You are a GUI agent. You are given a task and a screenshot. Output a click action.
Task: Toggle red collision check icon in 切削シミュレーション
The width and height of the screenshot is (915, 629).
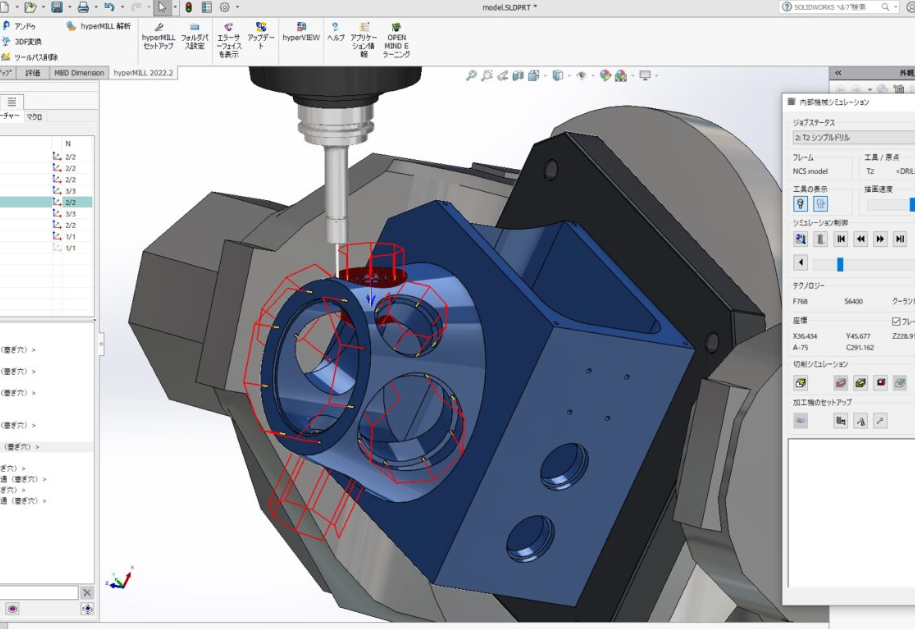(x=881, y=383)
